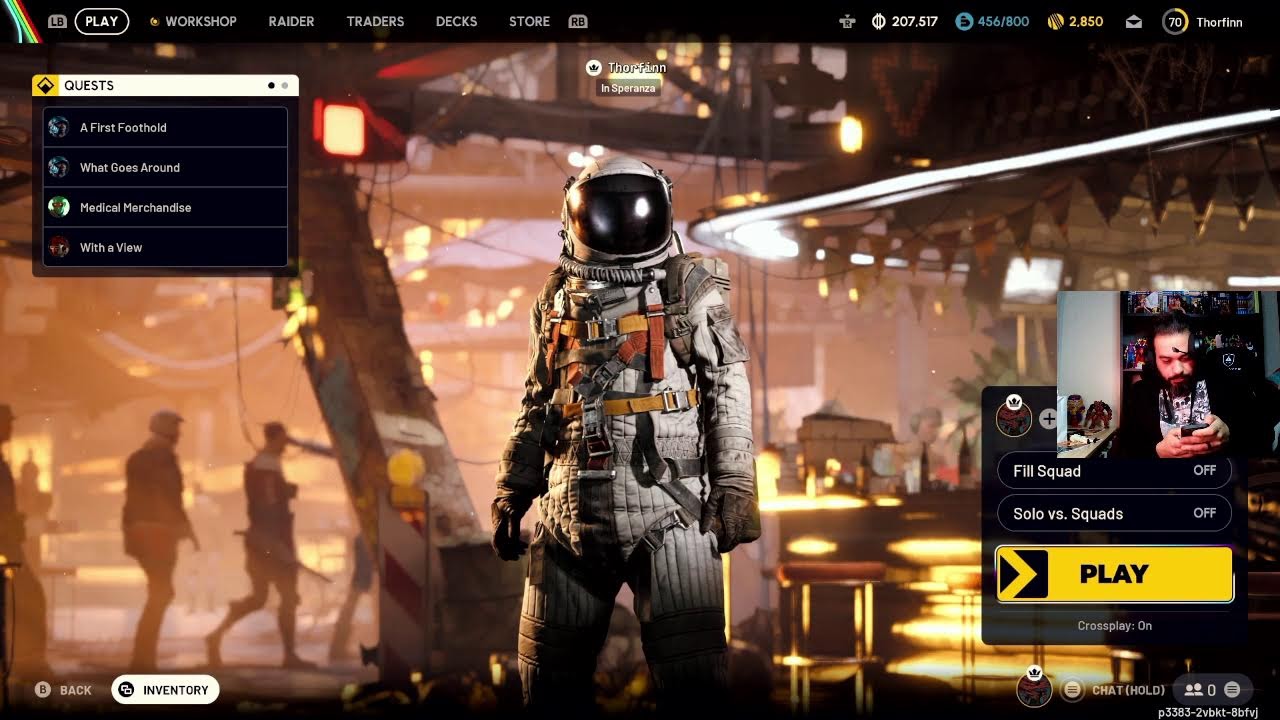This screenshot has height=720, width=1280.
Task: Click the B button icon beside BACK
Action: (43, 690)
